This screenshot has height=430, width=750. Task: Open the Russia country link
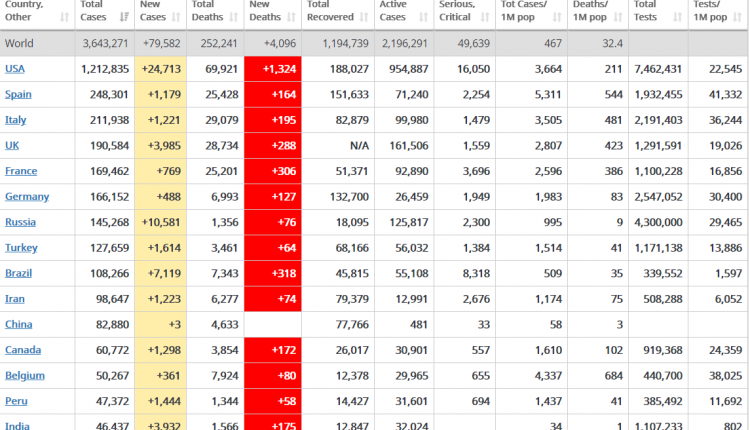[x=21, y=222]
